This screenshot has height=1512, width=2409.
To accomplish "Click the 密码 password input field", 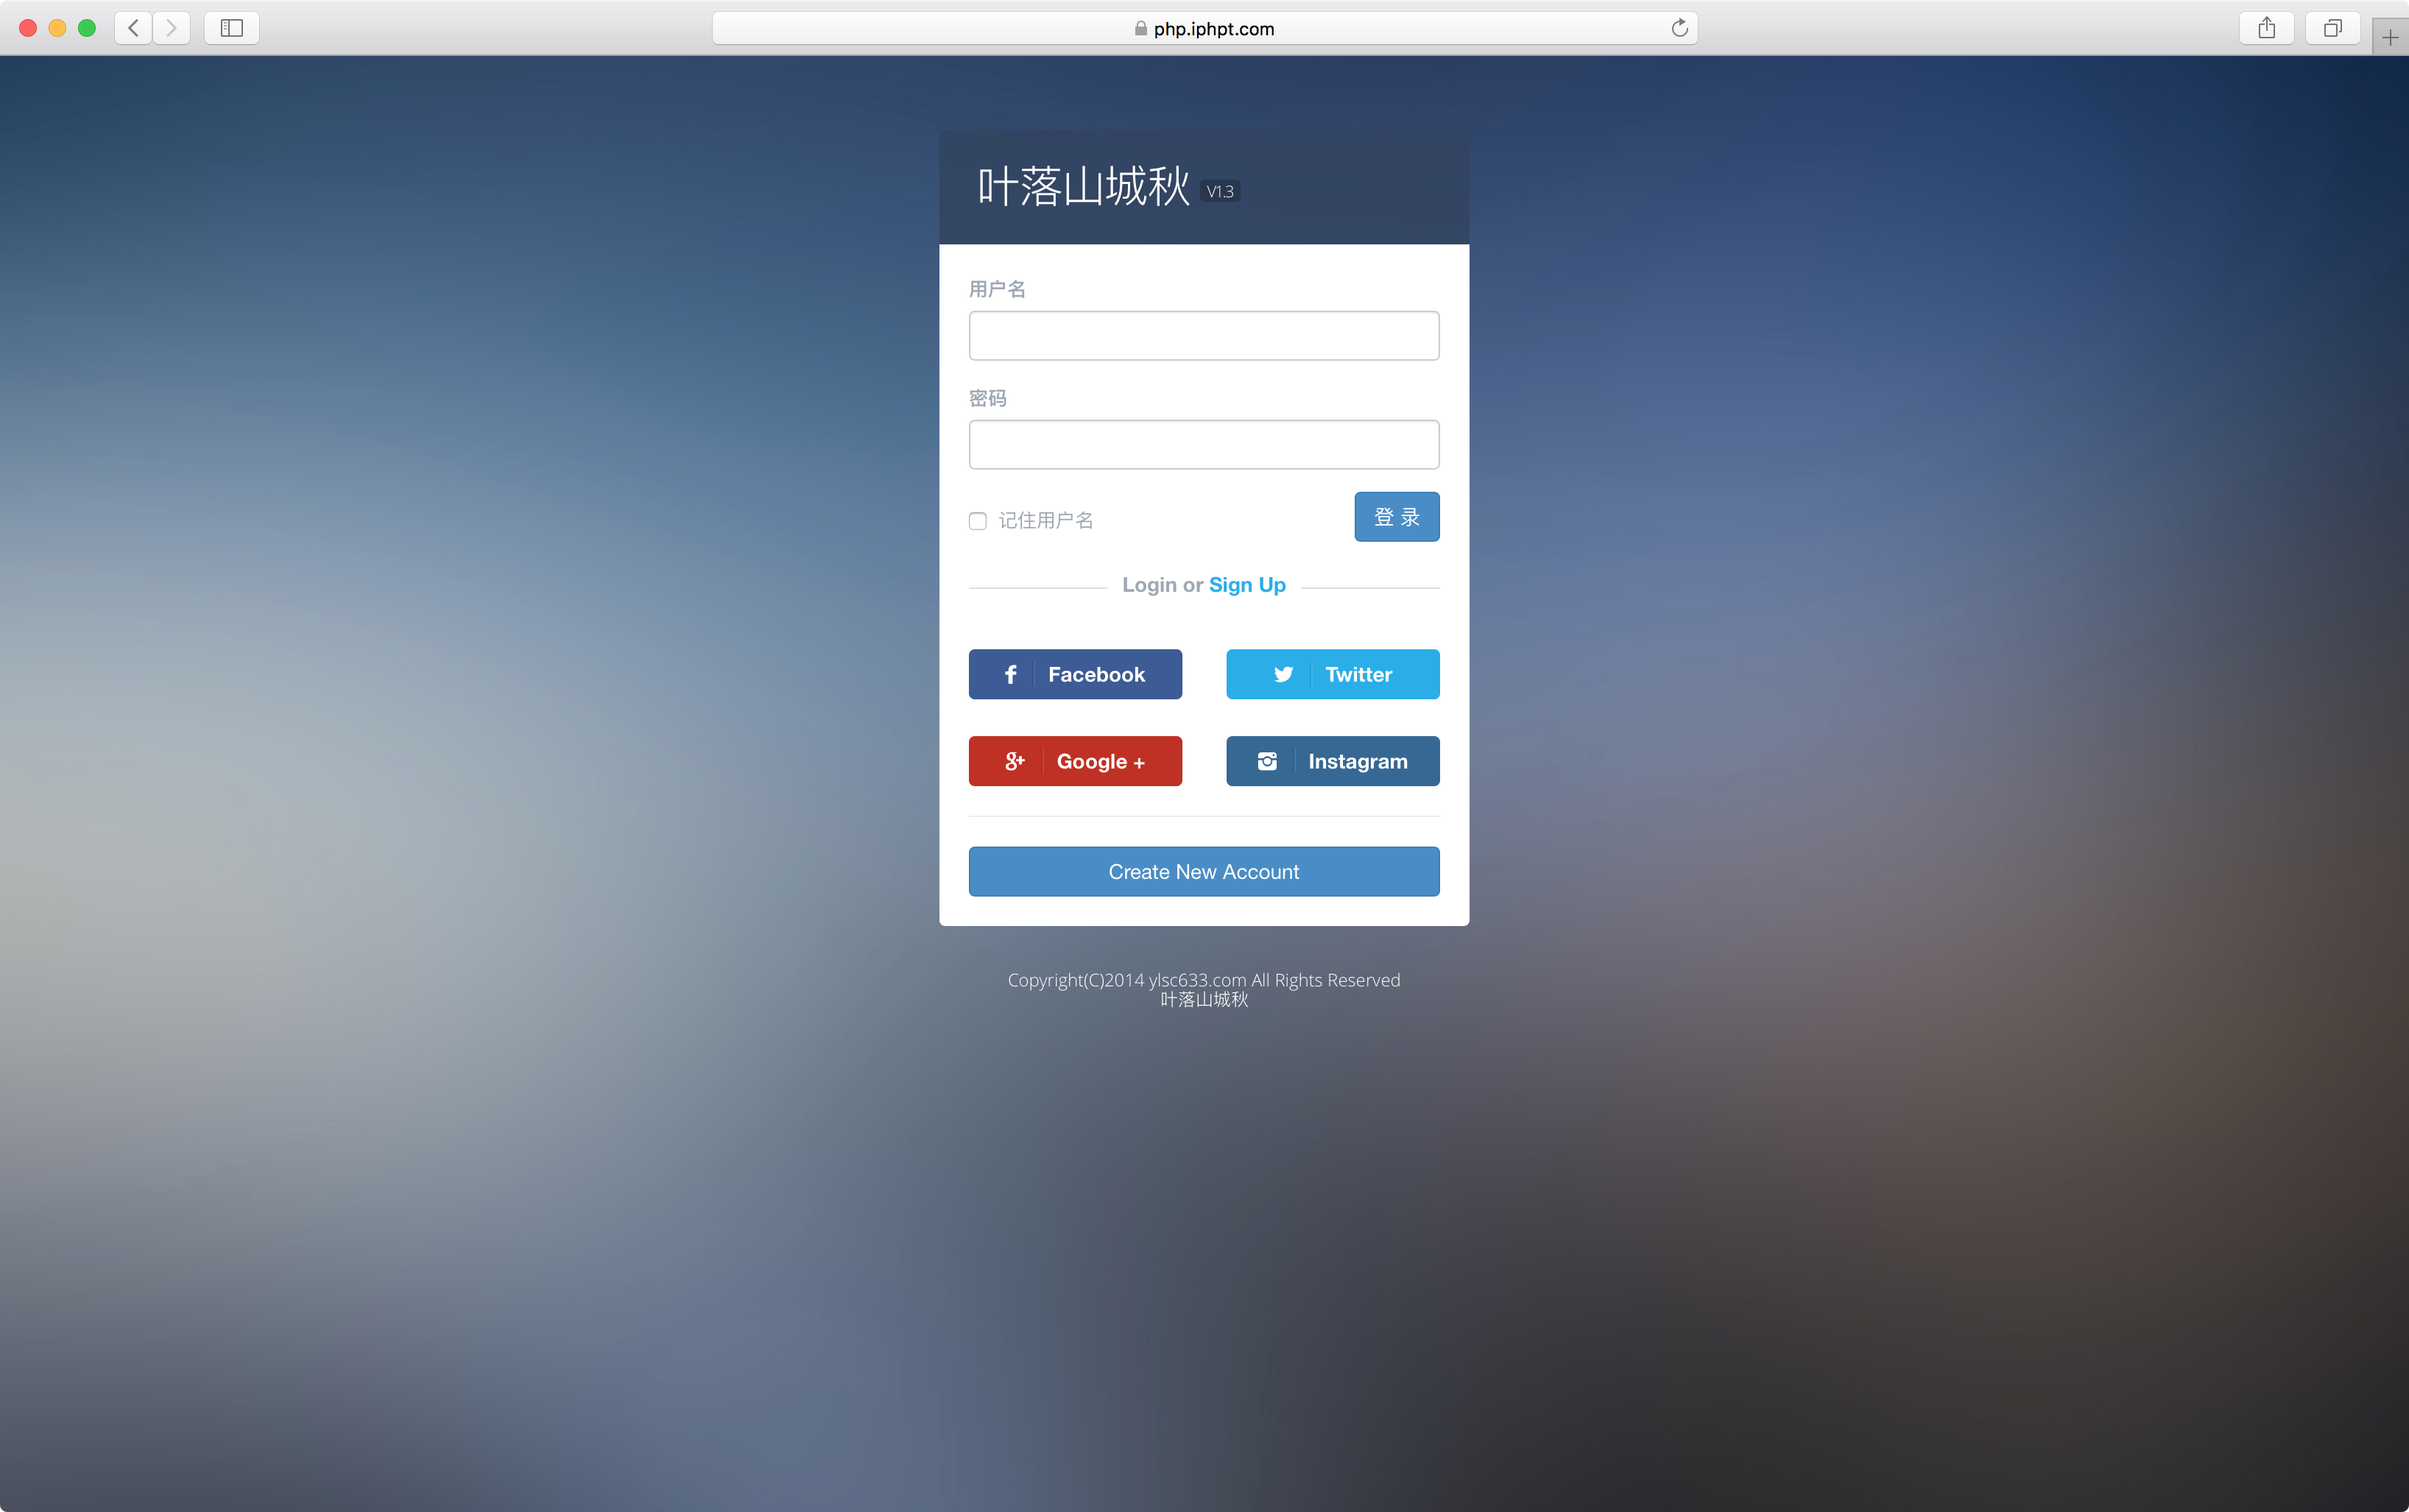I will pyautogui.click(x=1204, y=442).
